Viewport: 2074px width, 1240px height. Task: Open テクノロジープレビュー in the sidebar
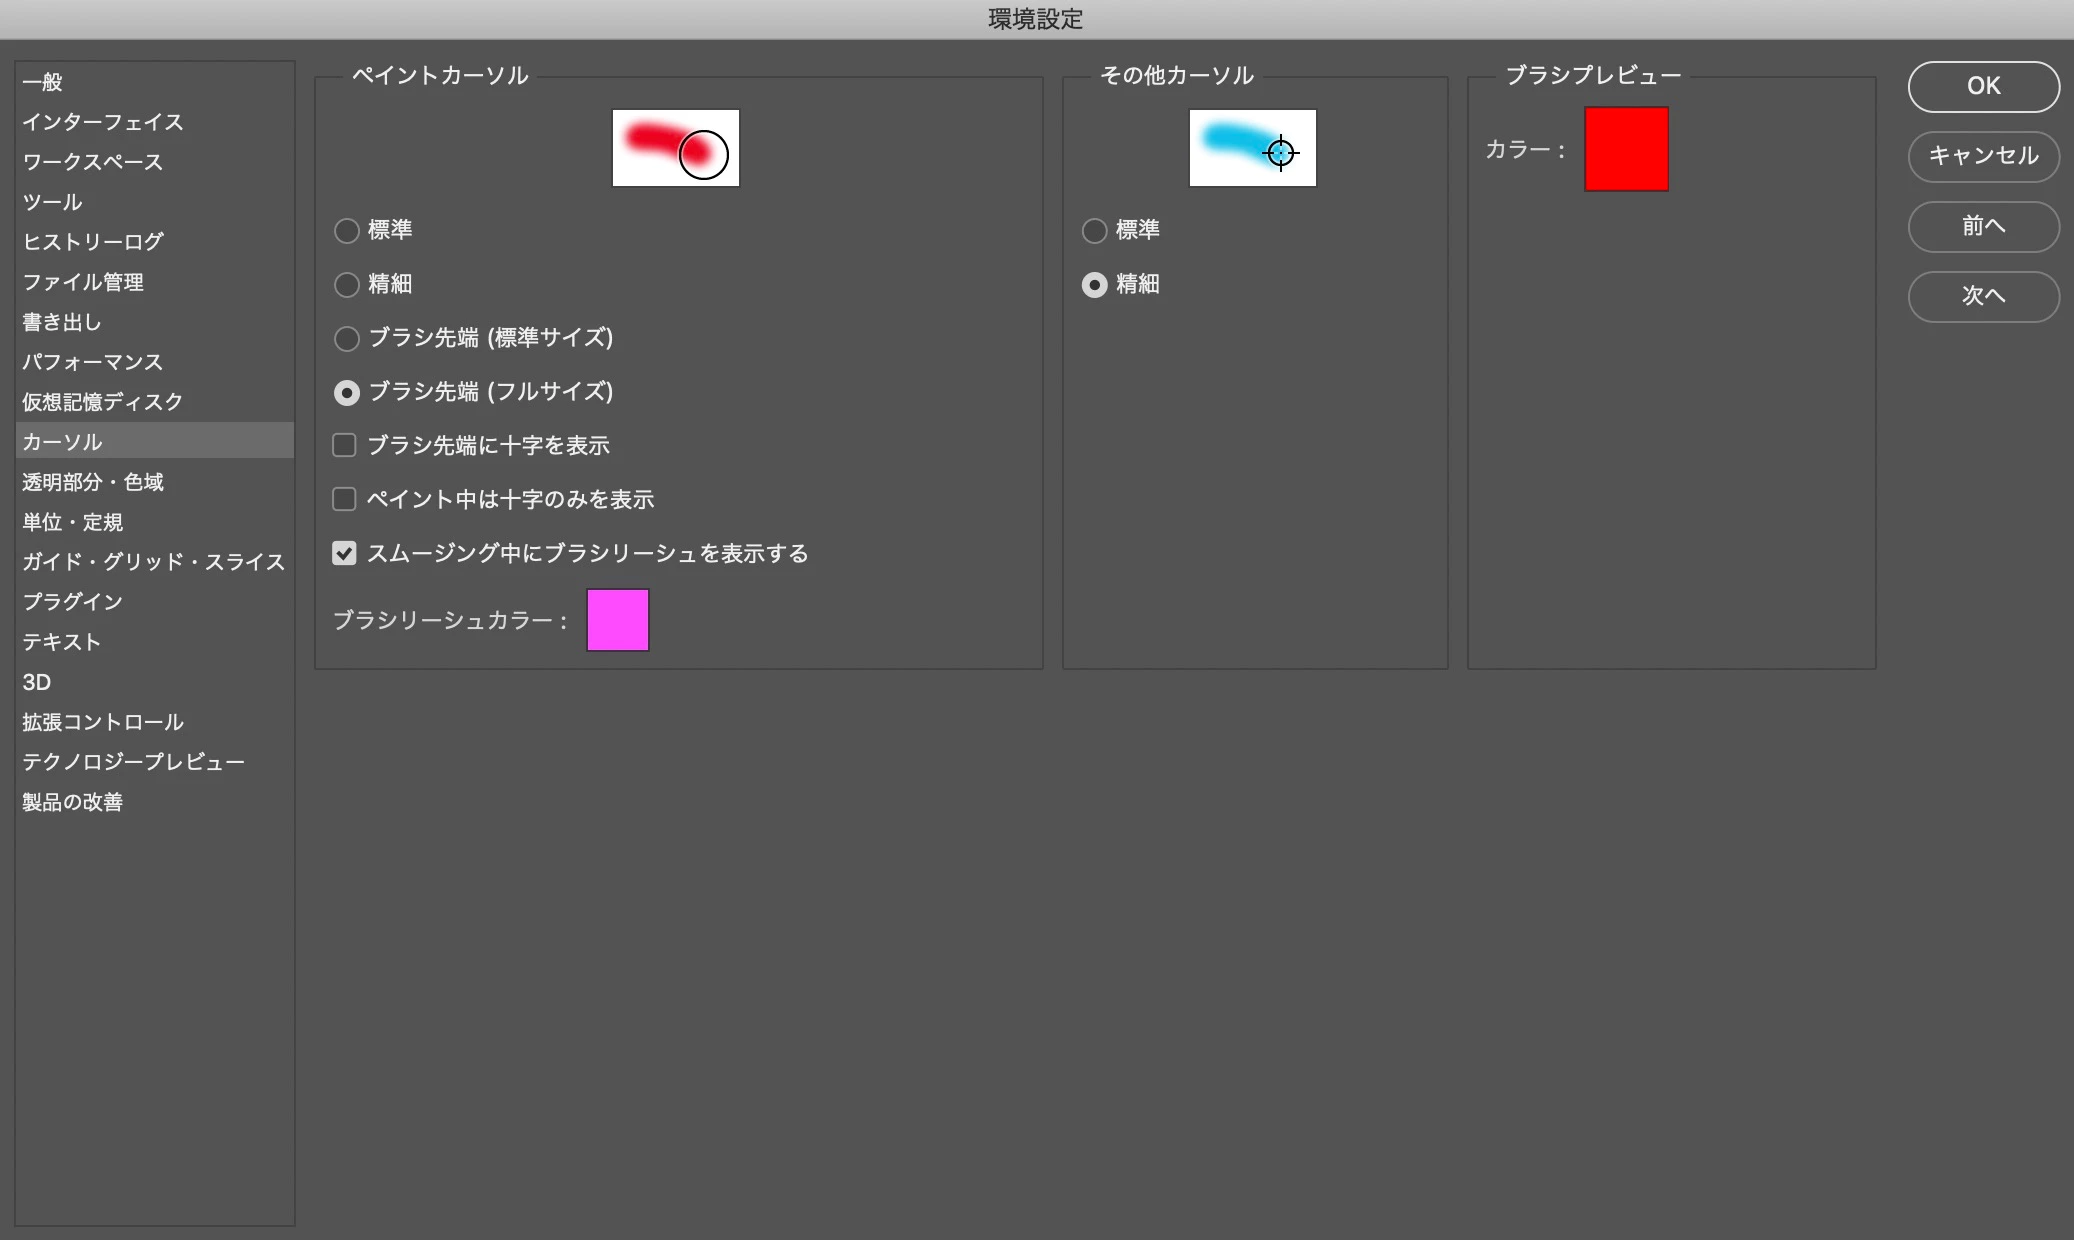[133, 762]
